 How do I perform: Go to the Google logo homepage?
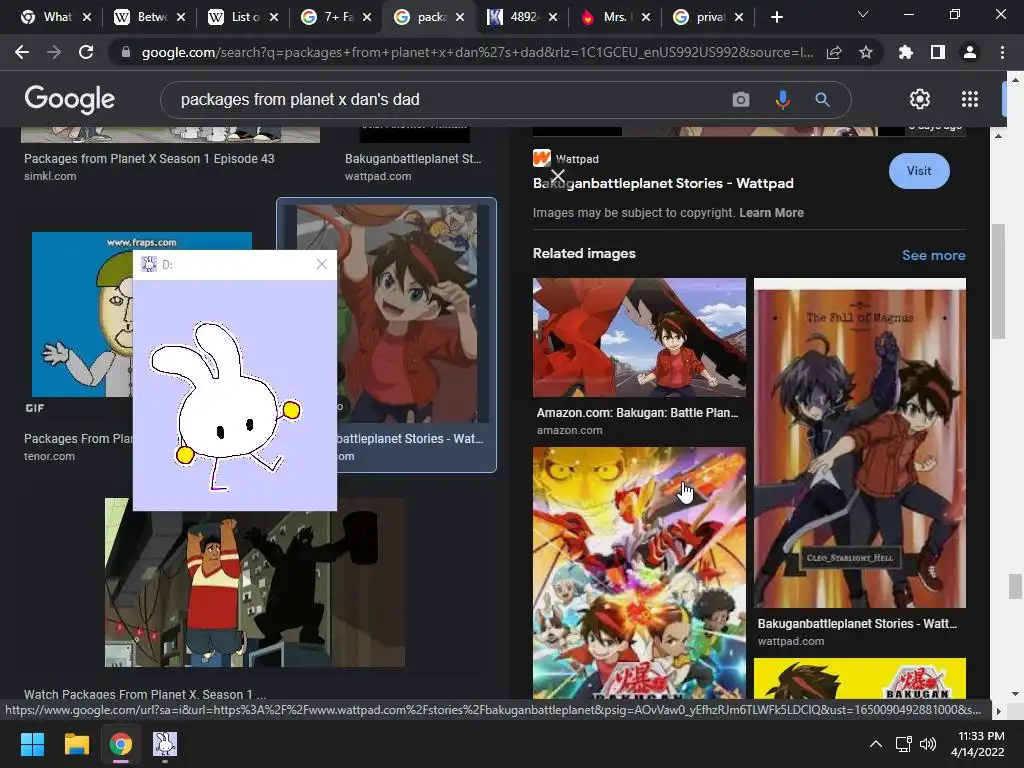pyautogui.click(x=69, y=99)
